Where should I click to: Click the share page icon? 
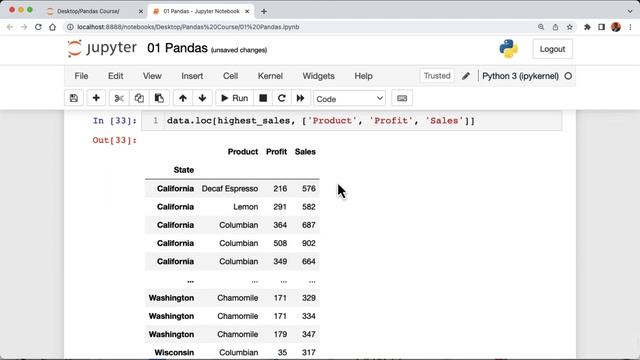pyautogui.click(x=555, y=27)
